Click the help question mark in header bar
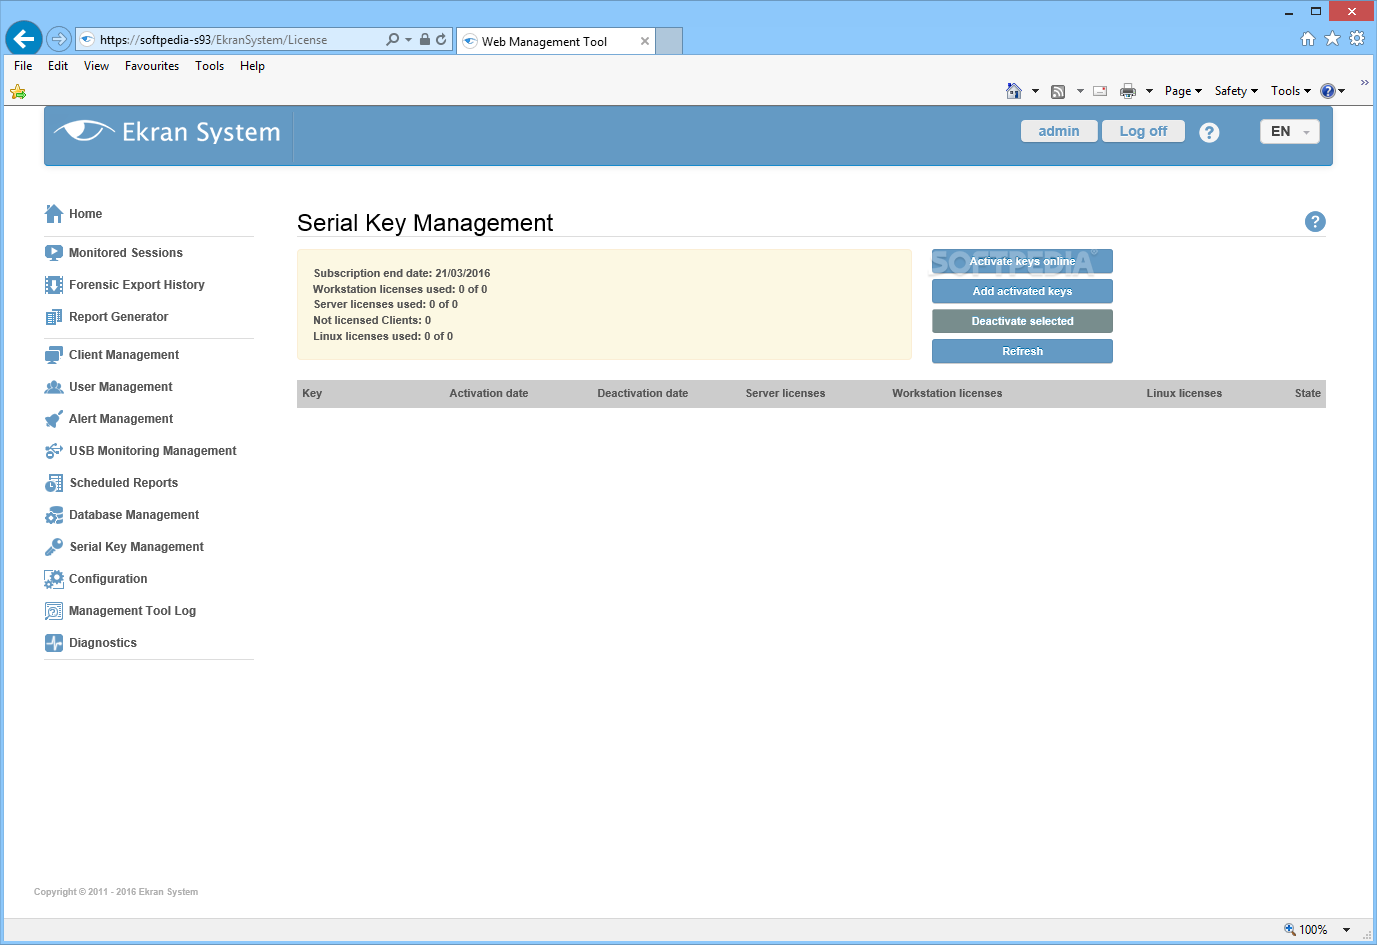 pos(1209,132)
